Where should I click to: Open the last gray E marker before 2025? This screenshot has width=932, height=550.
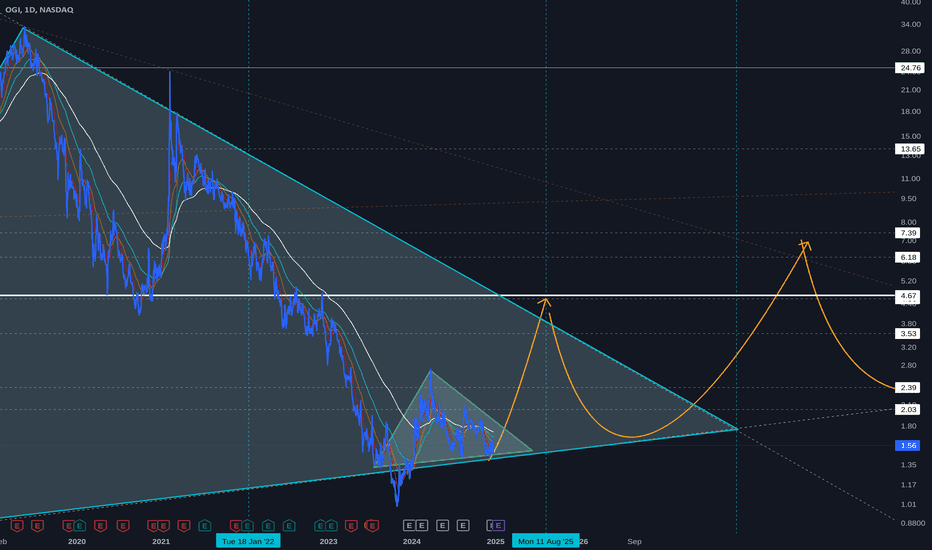[x=463, y=525]
